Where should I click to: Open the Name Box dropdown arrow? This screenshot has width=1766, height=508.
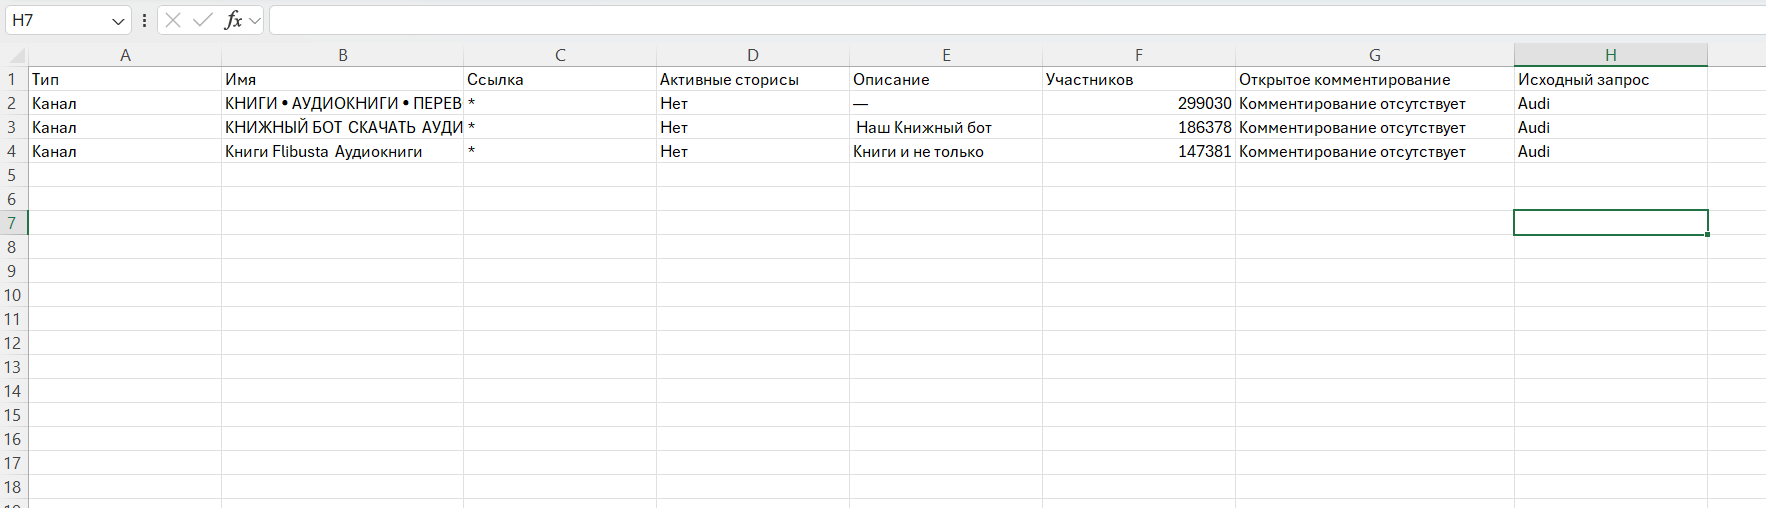(118, 21)
